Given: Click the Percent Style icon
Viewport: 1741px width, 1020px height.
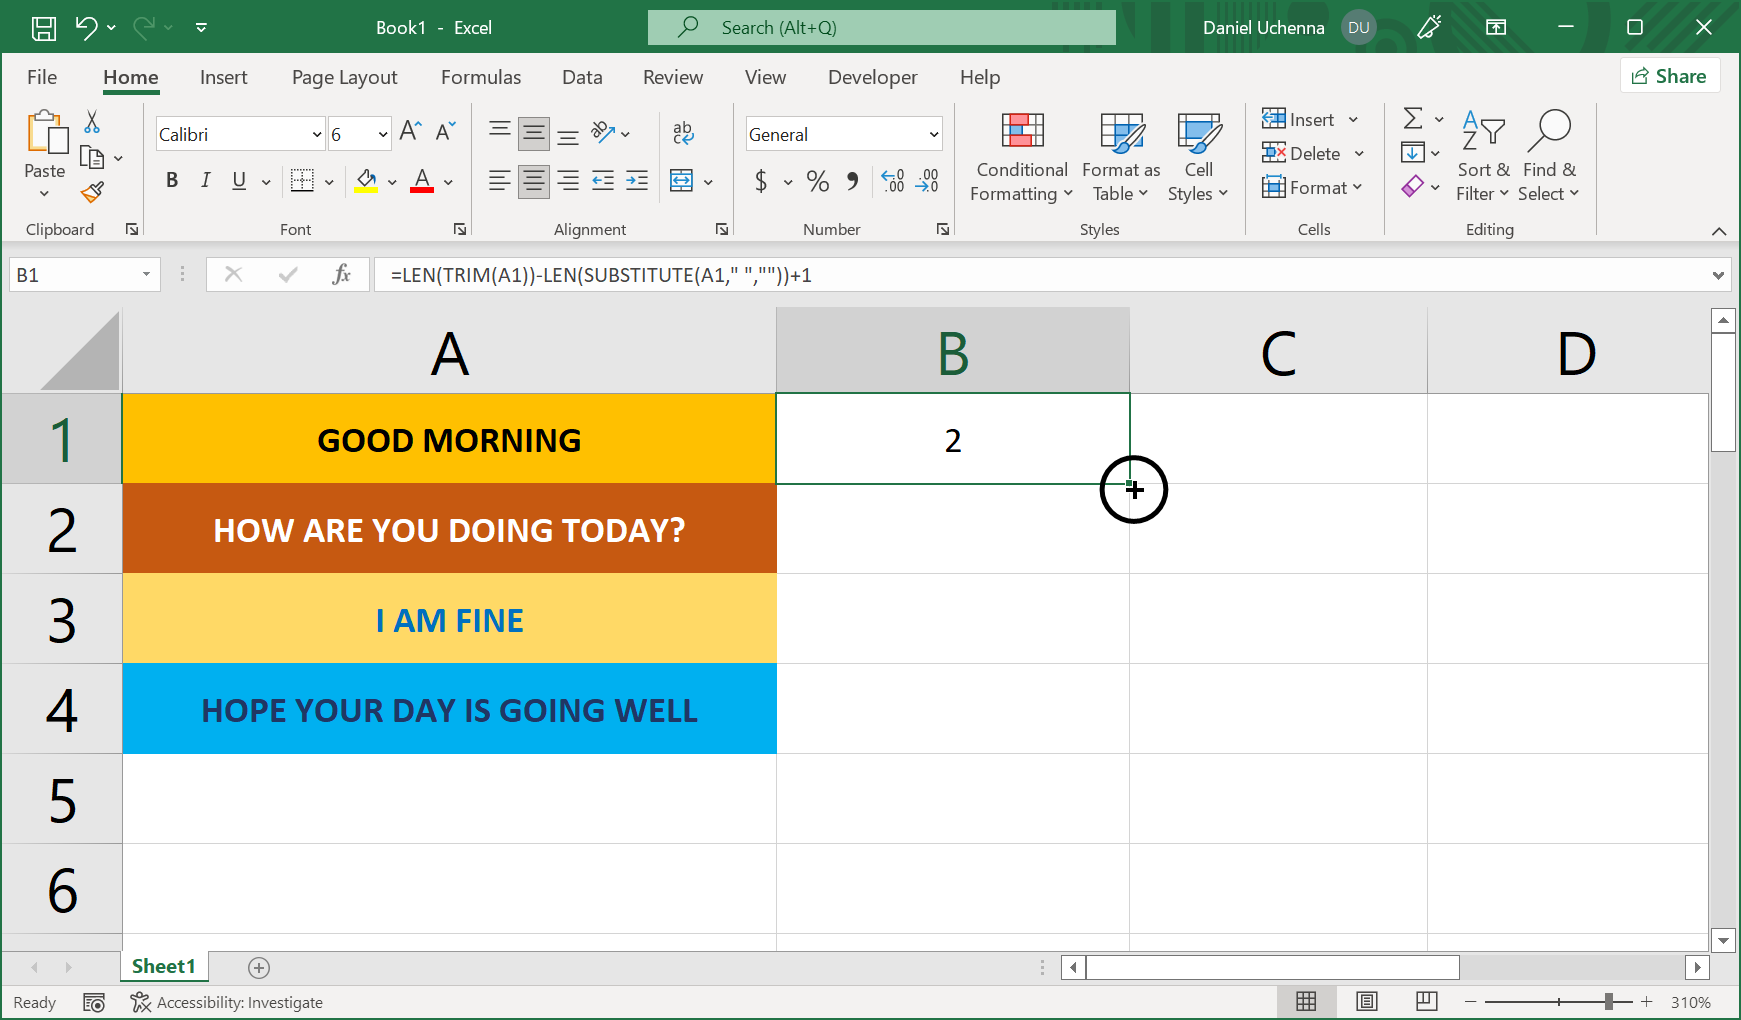Looking at the screenshot, I should tap(818, 181).
